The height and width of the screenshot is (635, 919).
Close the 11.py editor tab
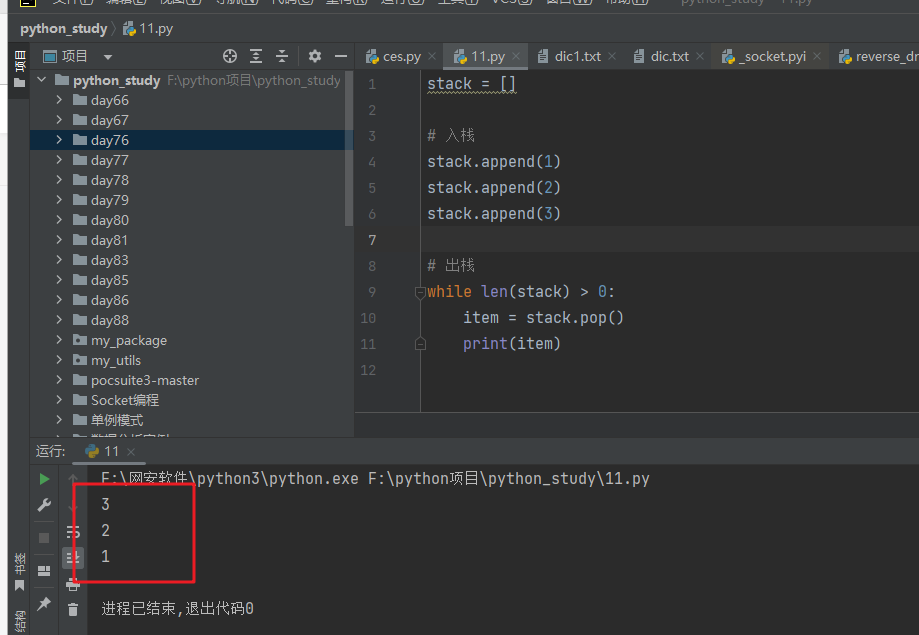tap(516, 56)
